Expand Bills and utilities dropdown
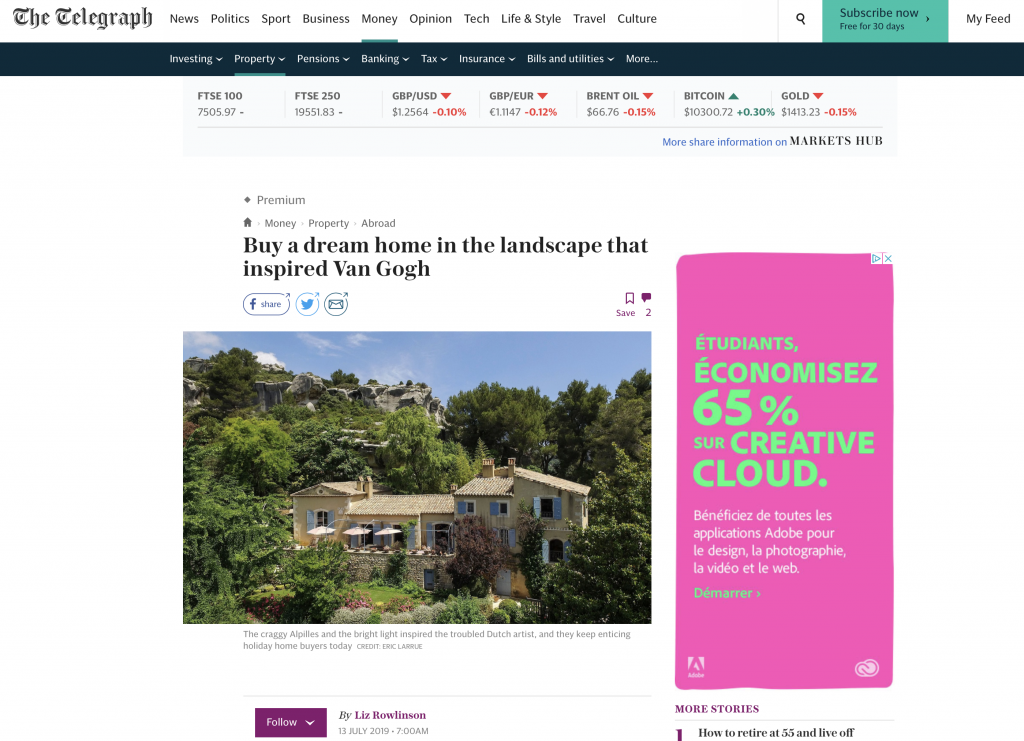 coord(571,59)
